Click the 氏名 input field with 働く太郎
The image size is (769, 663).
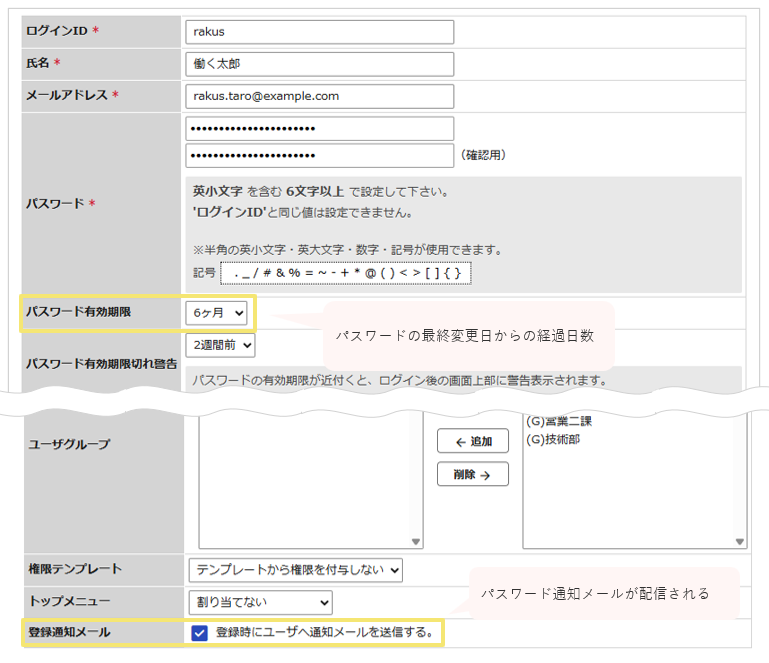click(319, 64)
